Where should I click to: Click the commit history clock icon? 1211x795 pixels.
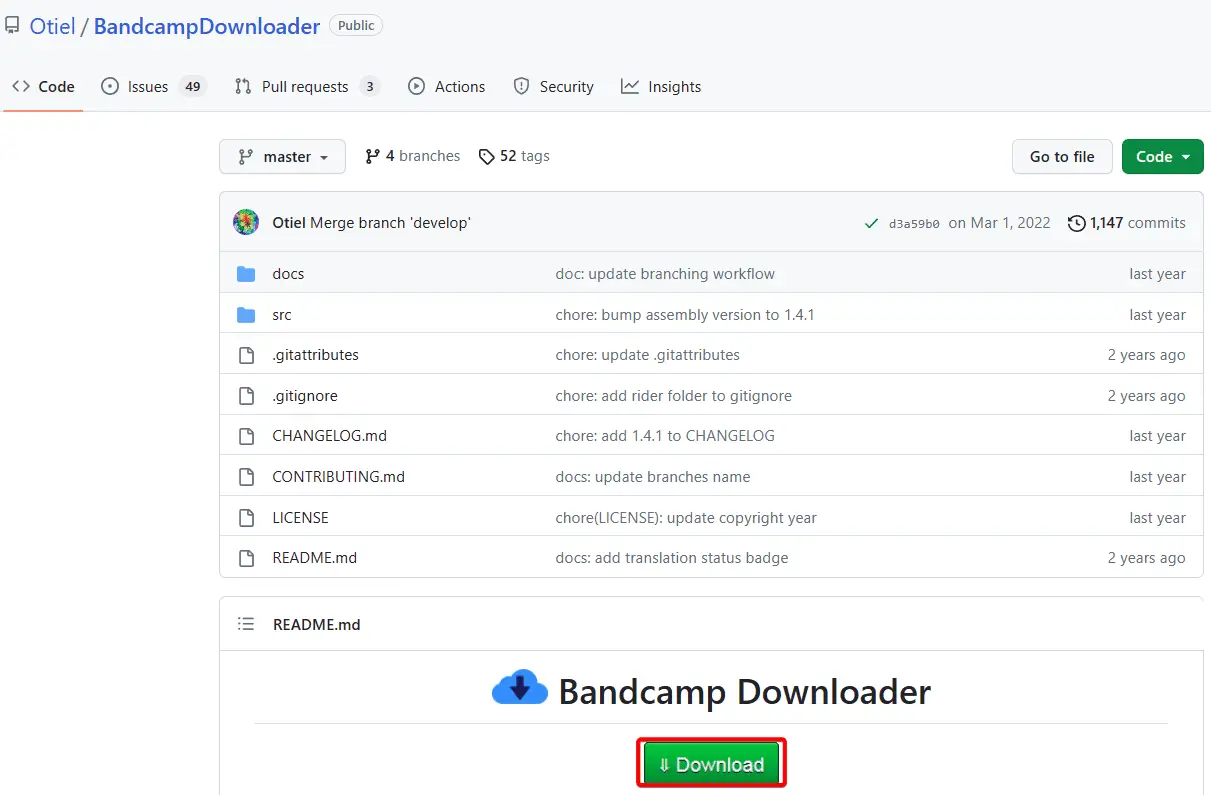[x=1076, y=223]
